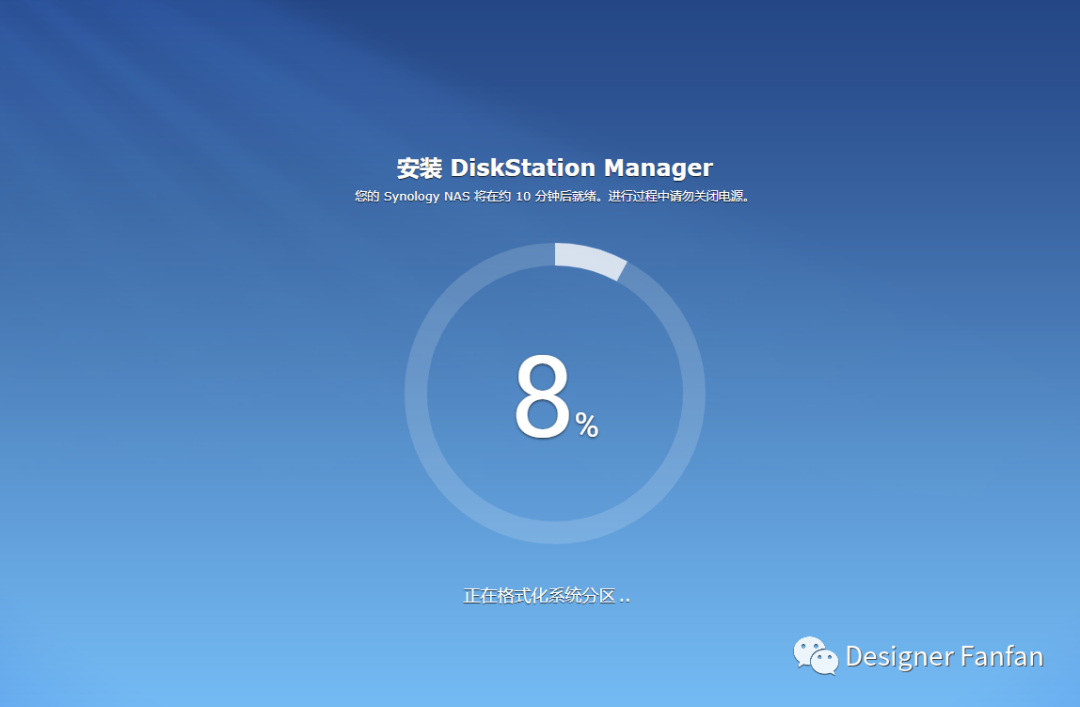Select the 8% progress value
Screen dimensions: 1080x707
556,396
